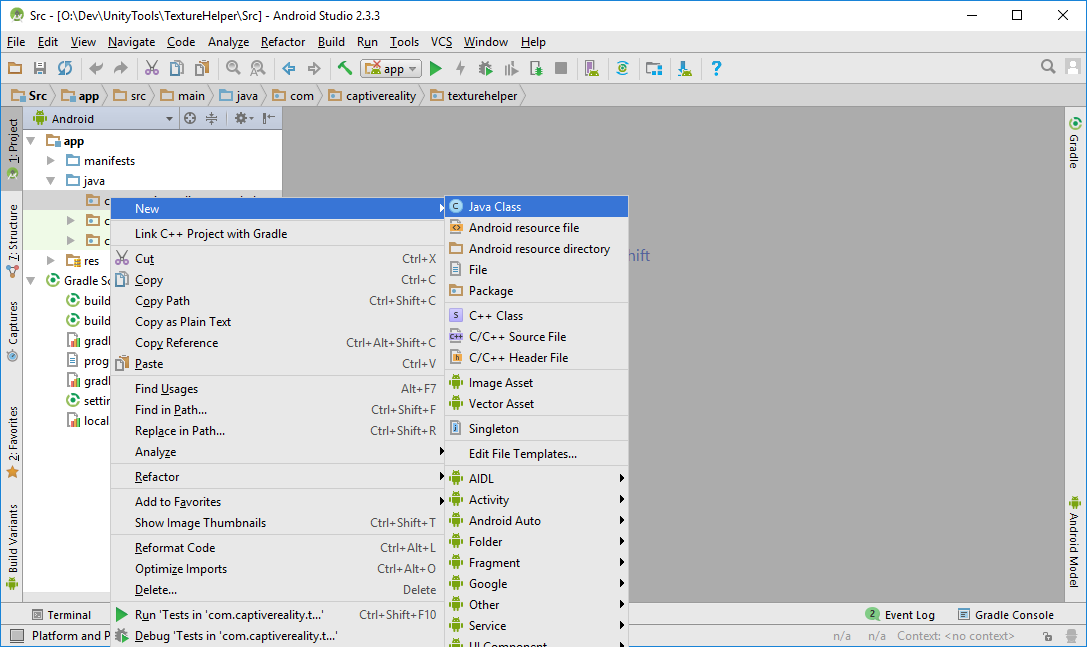
Task: Open the Event Log tool window button
Action: tap(900, 615)
